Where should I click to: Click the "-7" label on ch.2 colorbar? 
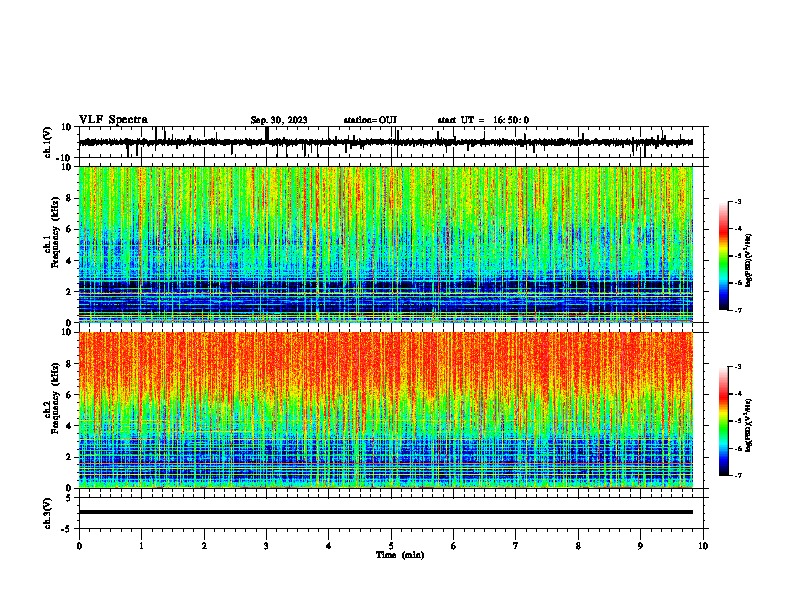[737, 475]
